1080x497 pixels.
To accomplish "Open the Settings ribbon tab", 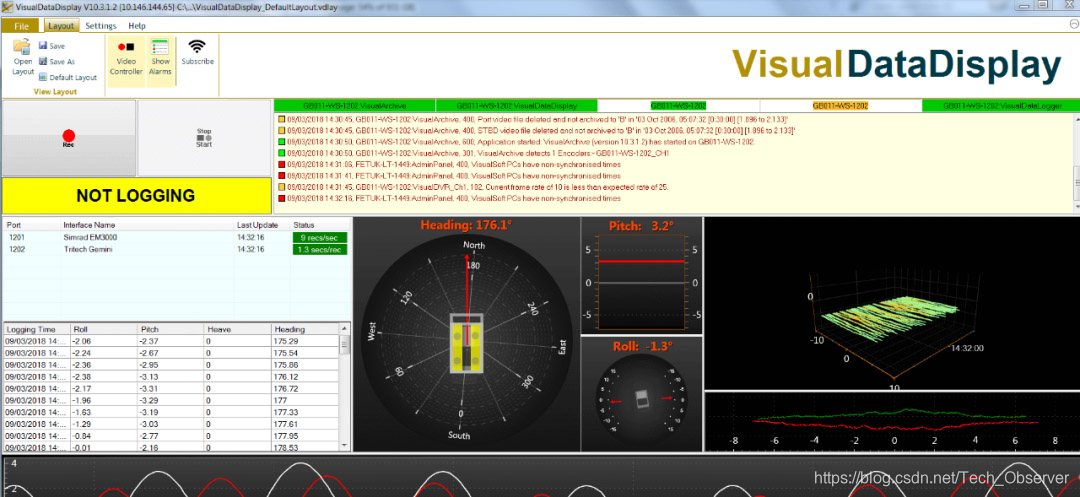I will coord(101,25).
